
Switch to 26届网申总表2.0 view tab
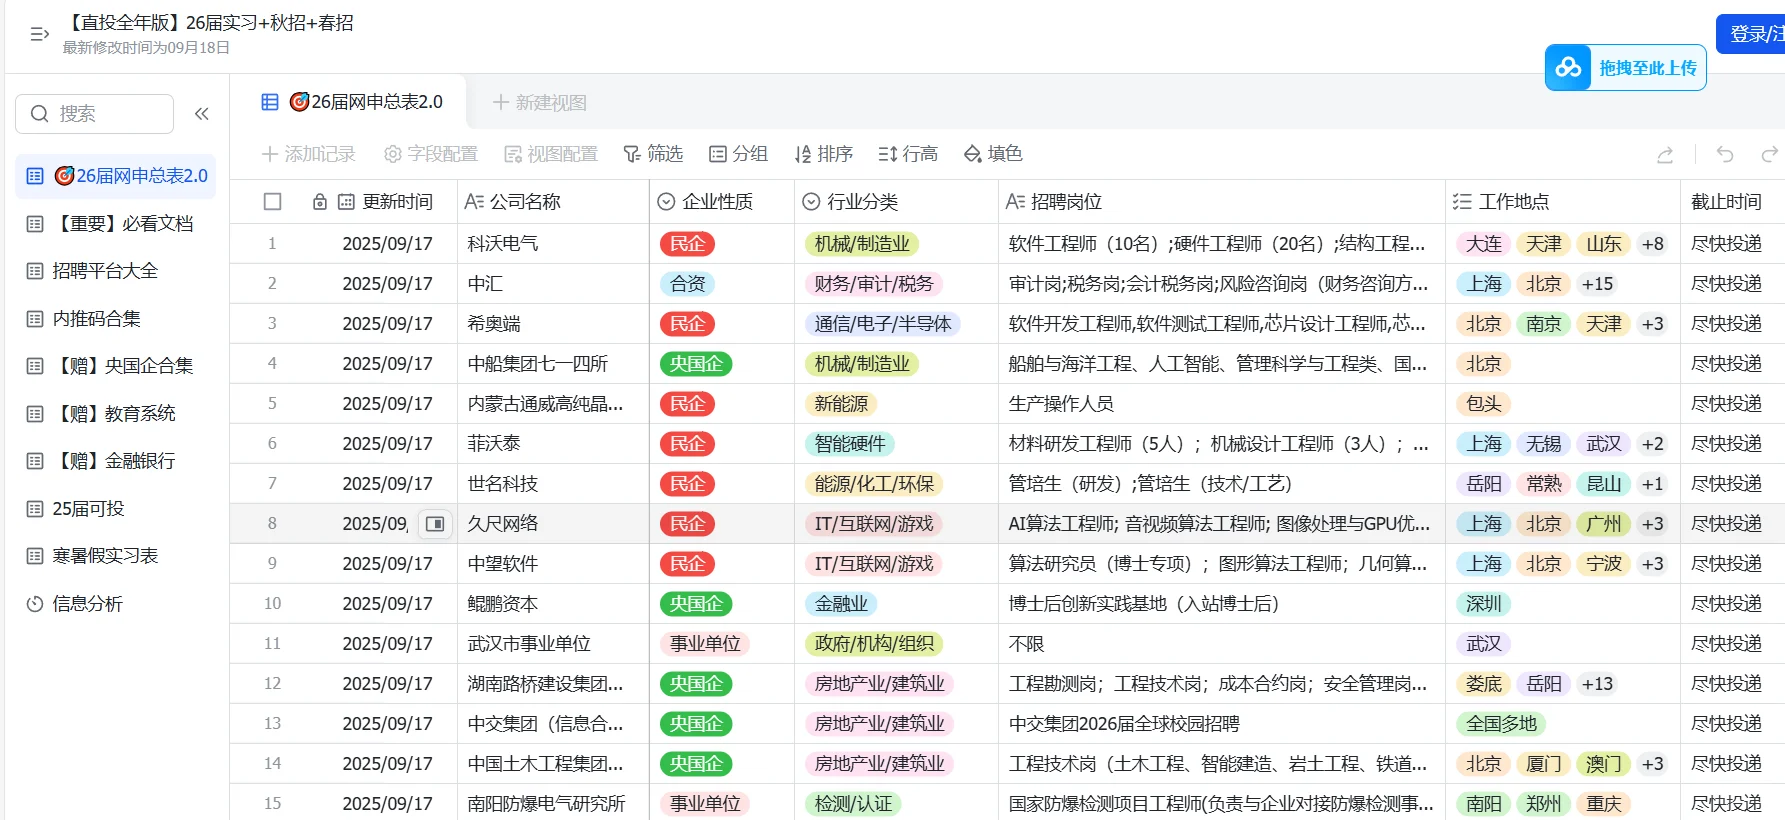click(x=352, y=102)
